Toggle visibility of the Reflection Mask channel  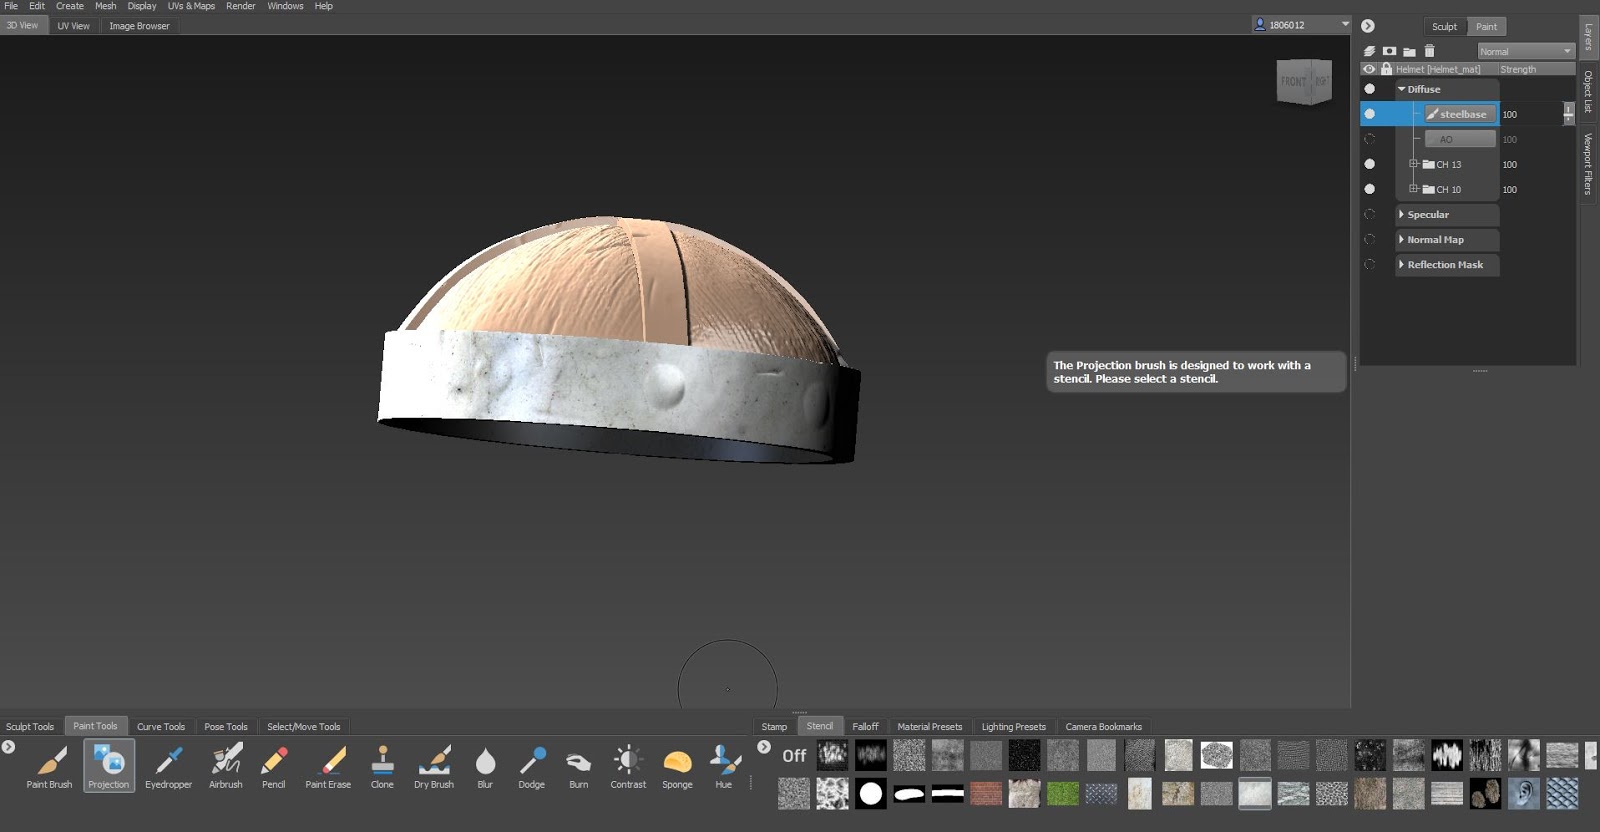1369,264
